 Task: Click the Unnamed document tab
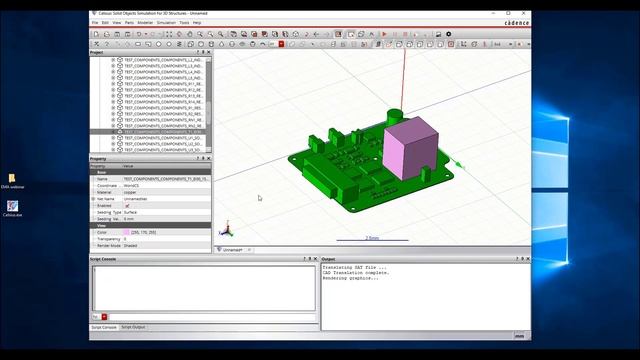(232, 250)
